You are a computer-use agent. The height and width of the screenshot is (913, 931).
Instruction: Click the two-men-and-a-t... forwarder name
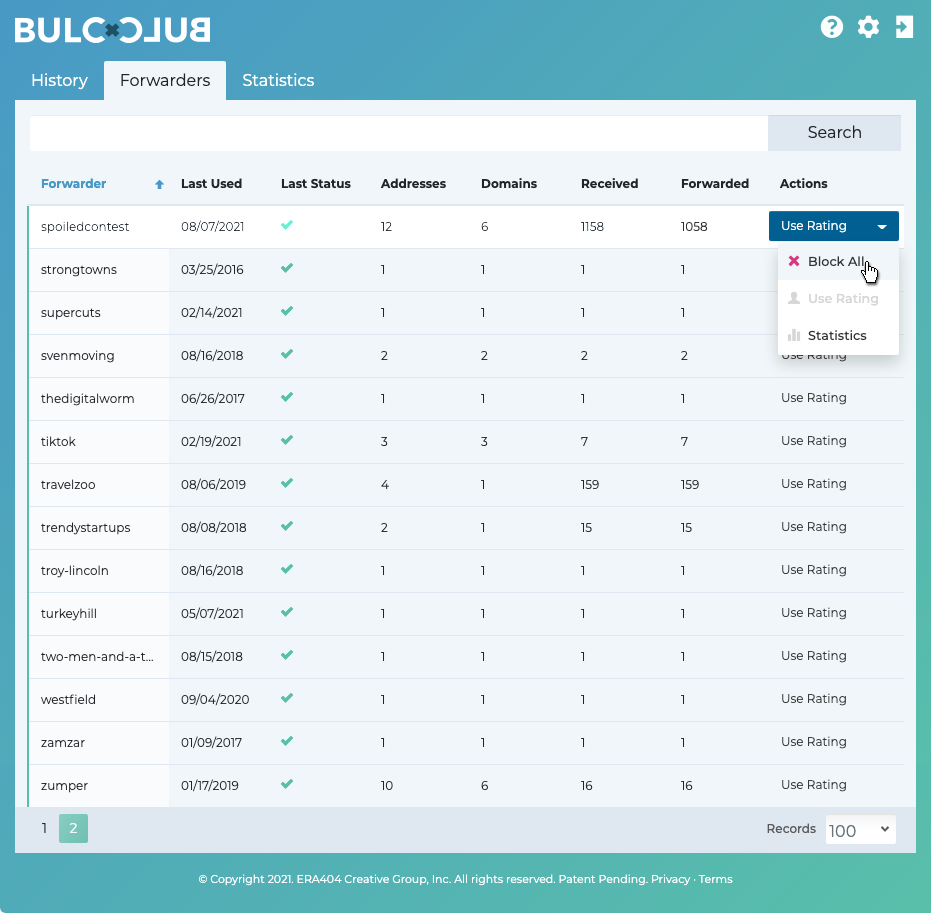pos(97,657)
